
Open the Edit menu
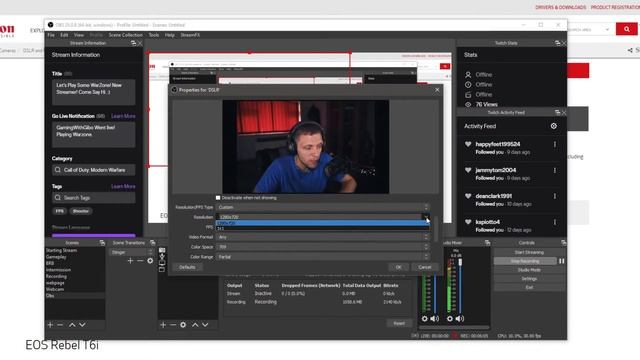click(64, 35)
